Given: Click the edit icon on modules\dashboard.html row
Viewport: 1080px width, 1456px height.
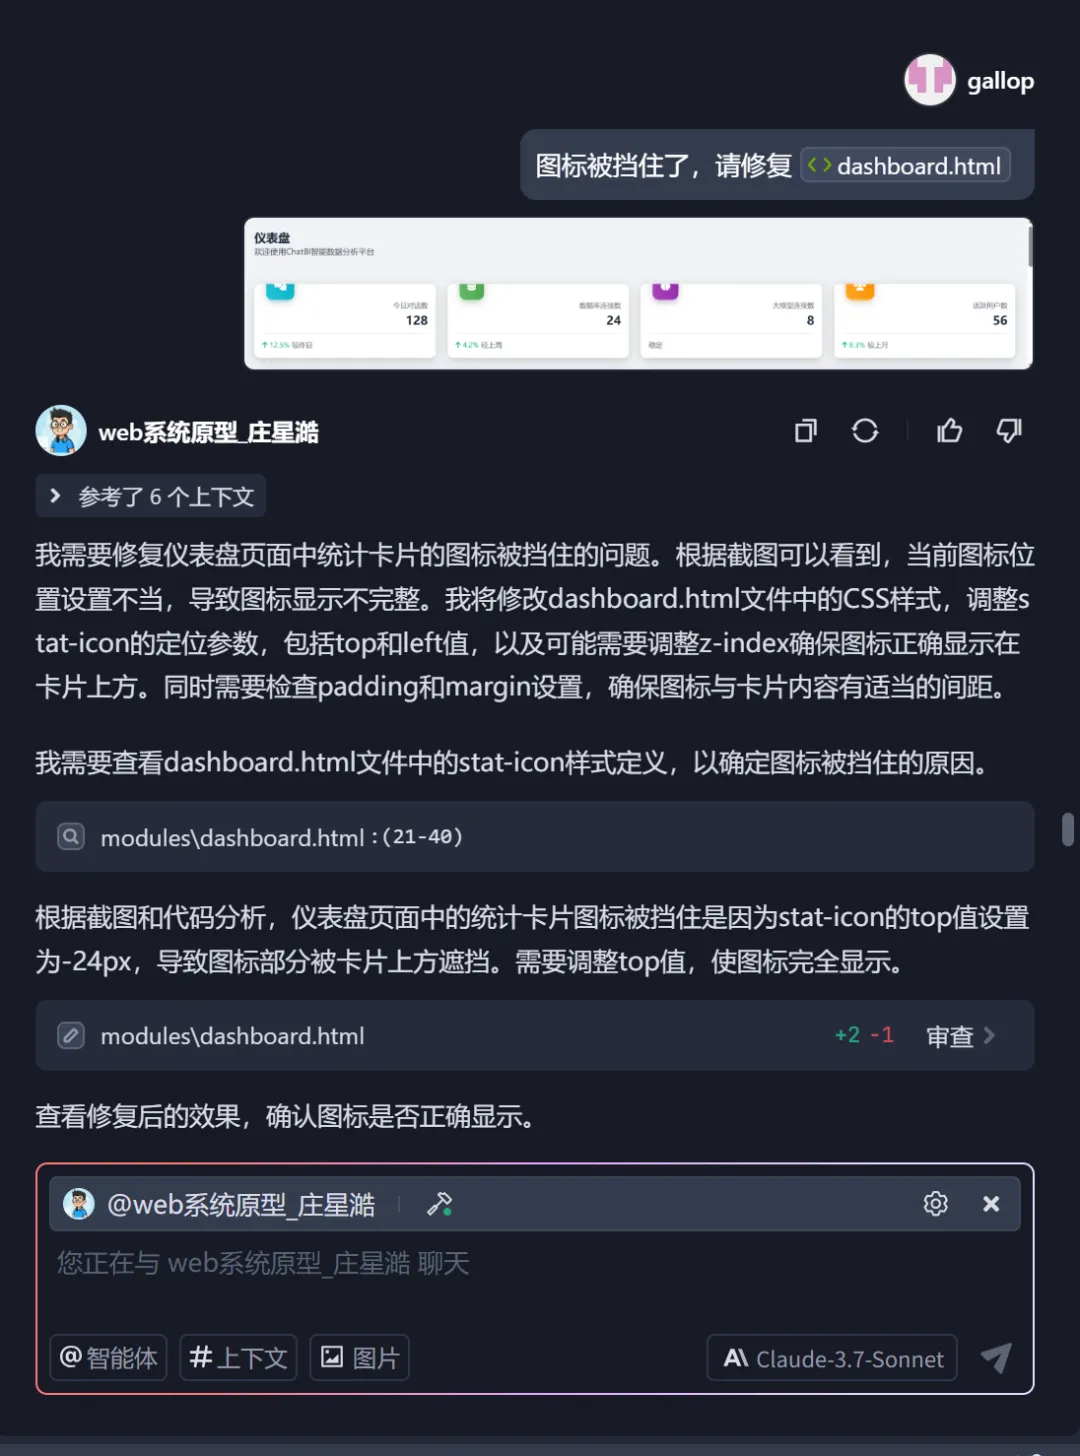Looking at the screenshot, I should pos(71,1035).
